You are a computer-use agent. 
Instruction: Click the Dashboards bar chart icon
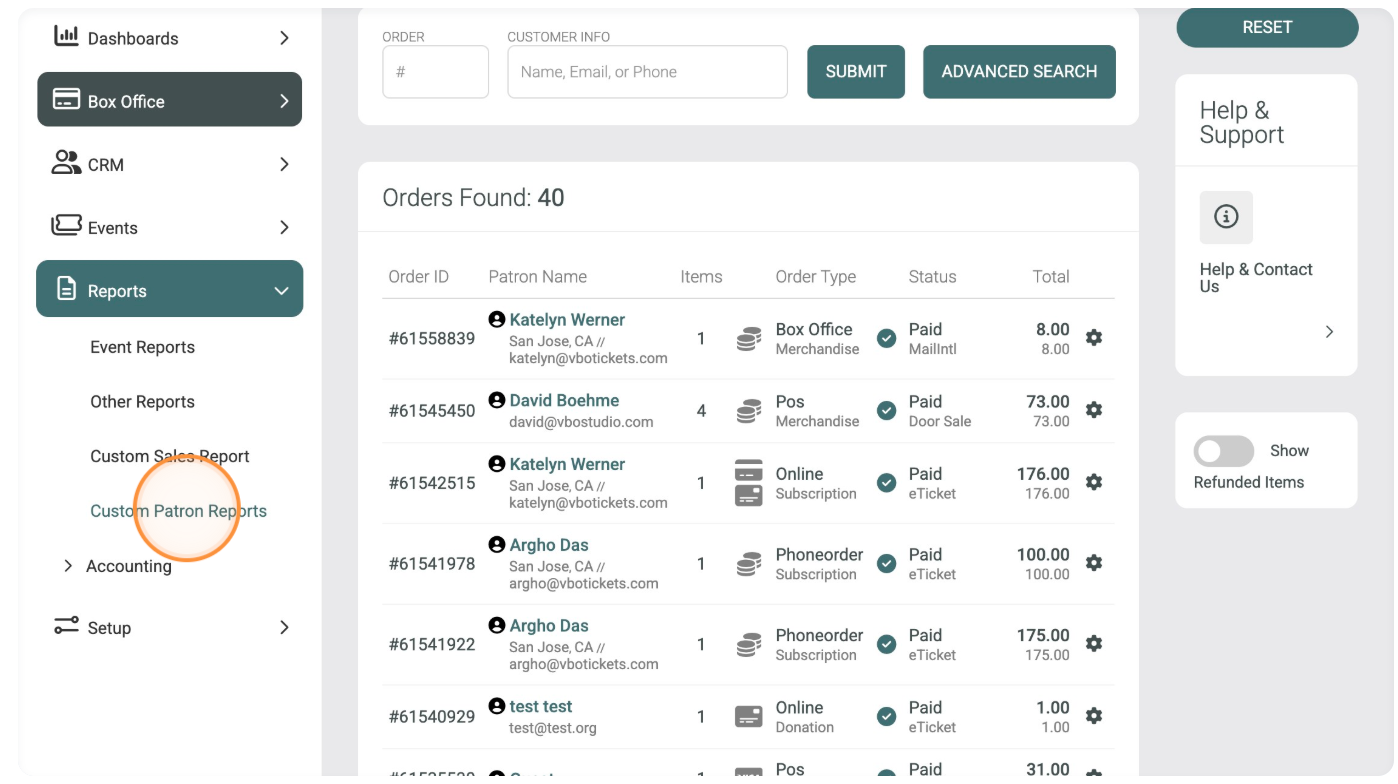click(66, 36)
